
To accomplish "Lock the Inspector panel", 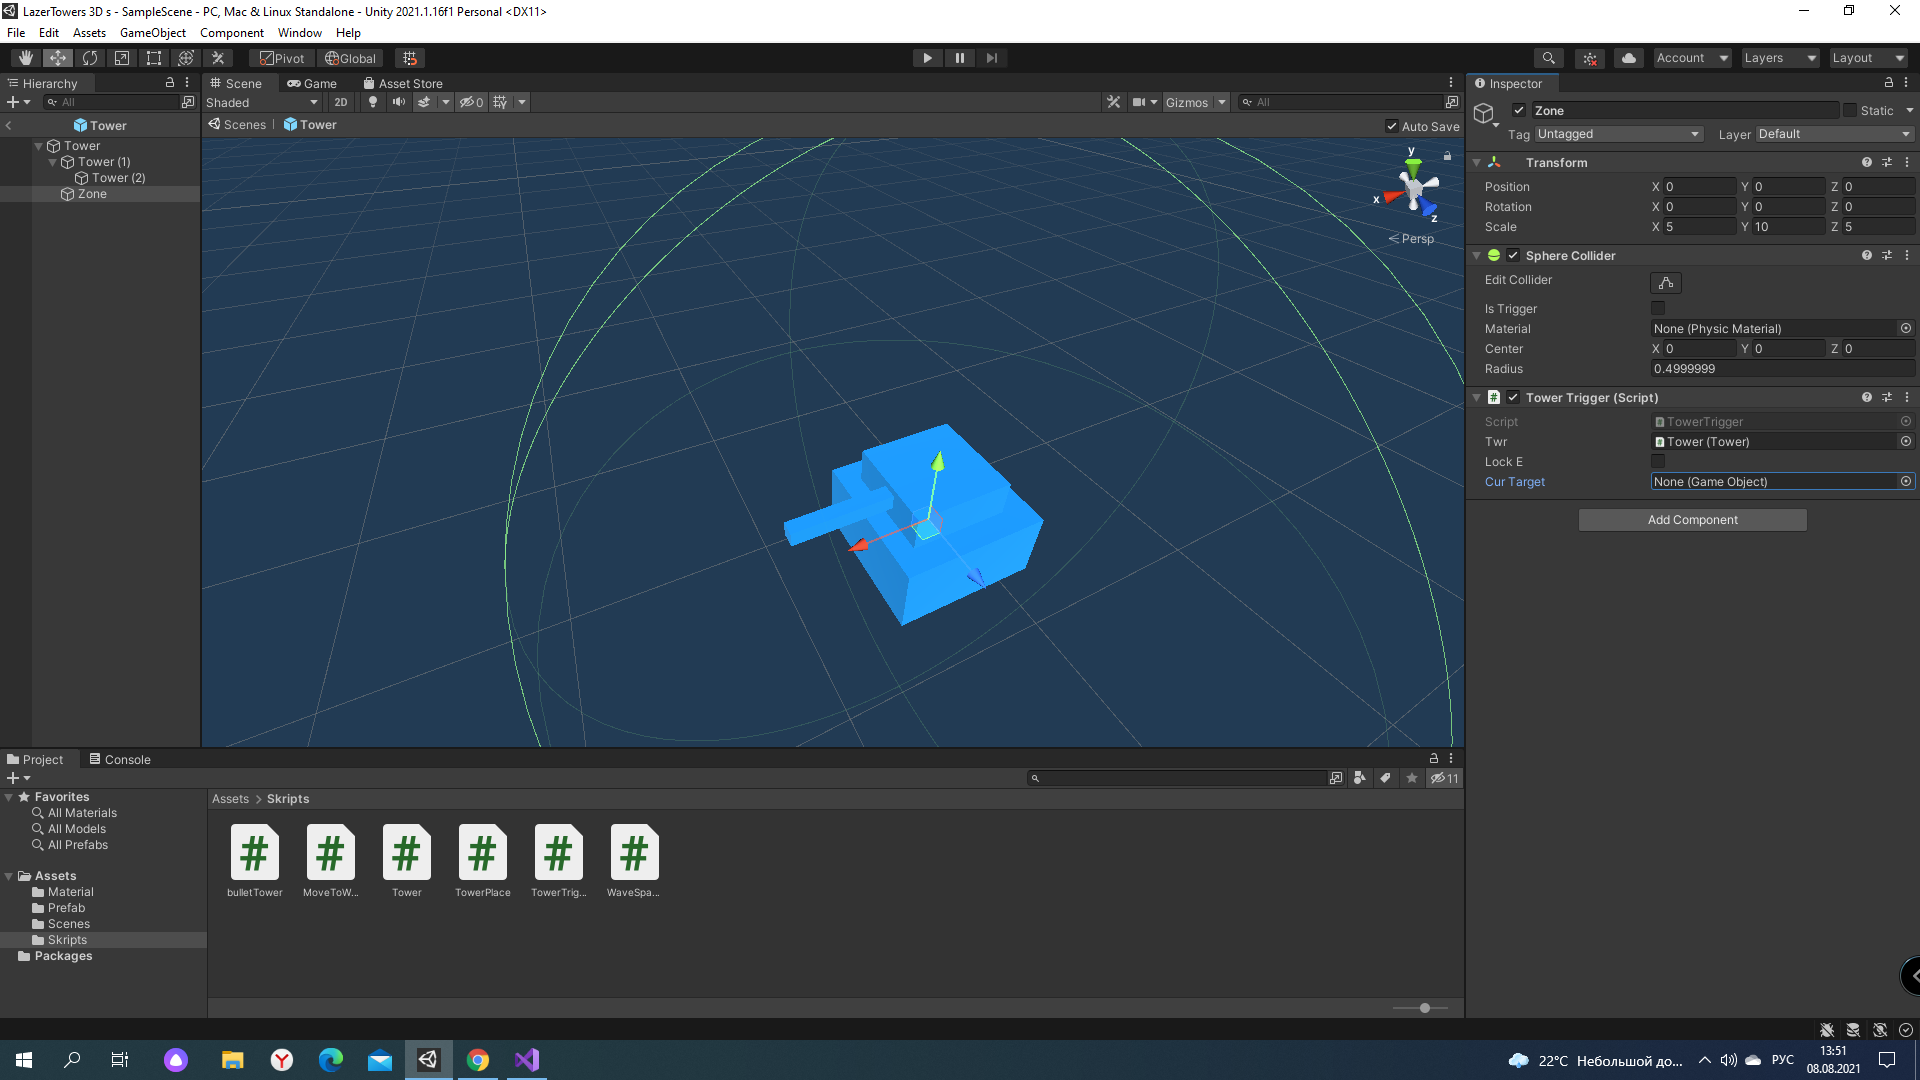I will pos(1888,83).
